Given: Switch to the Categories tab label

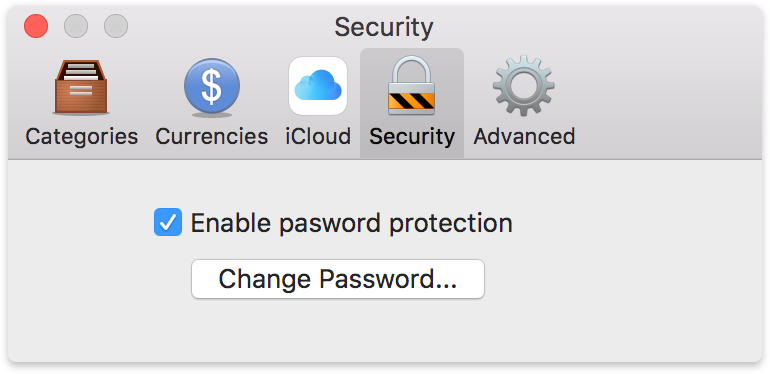Looking at the screenshot, I should [x=82, y=136].
